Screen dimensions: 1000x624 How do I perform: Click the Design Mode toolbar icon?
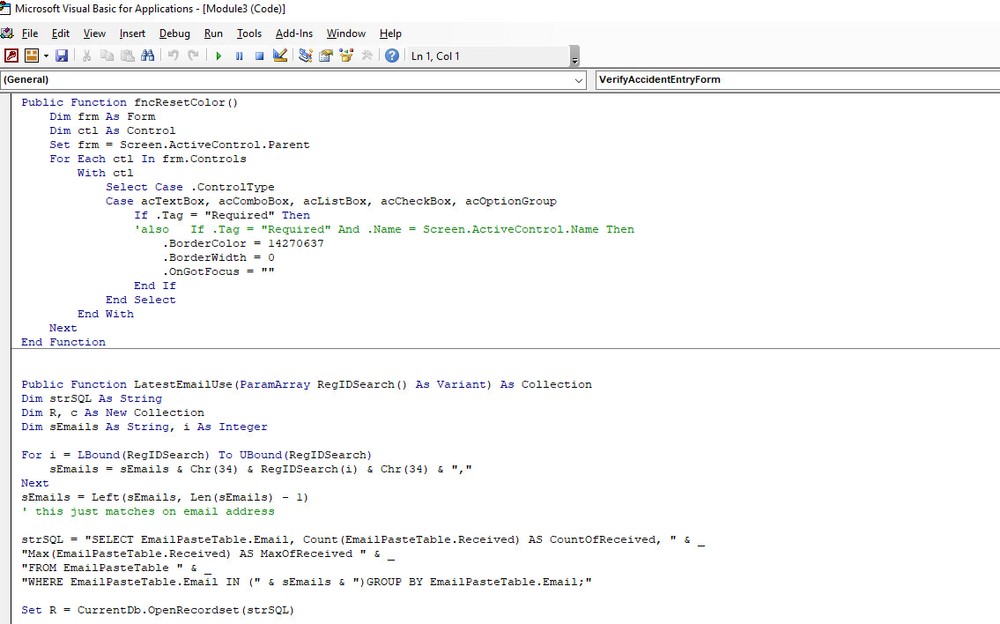point(280,55)
